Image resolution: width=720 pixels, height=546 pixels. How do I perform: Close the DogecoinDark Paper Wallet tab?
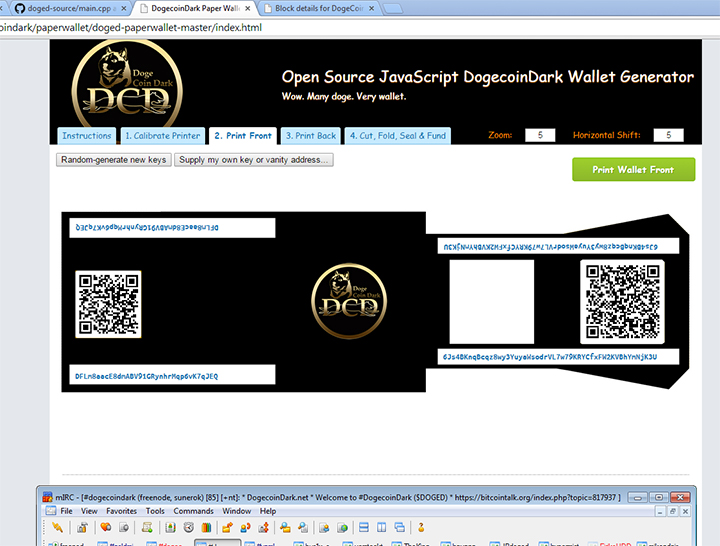[248, 8]
